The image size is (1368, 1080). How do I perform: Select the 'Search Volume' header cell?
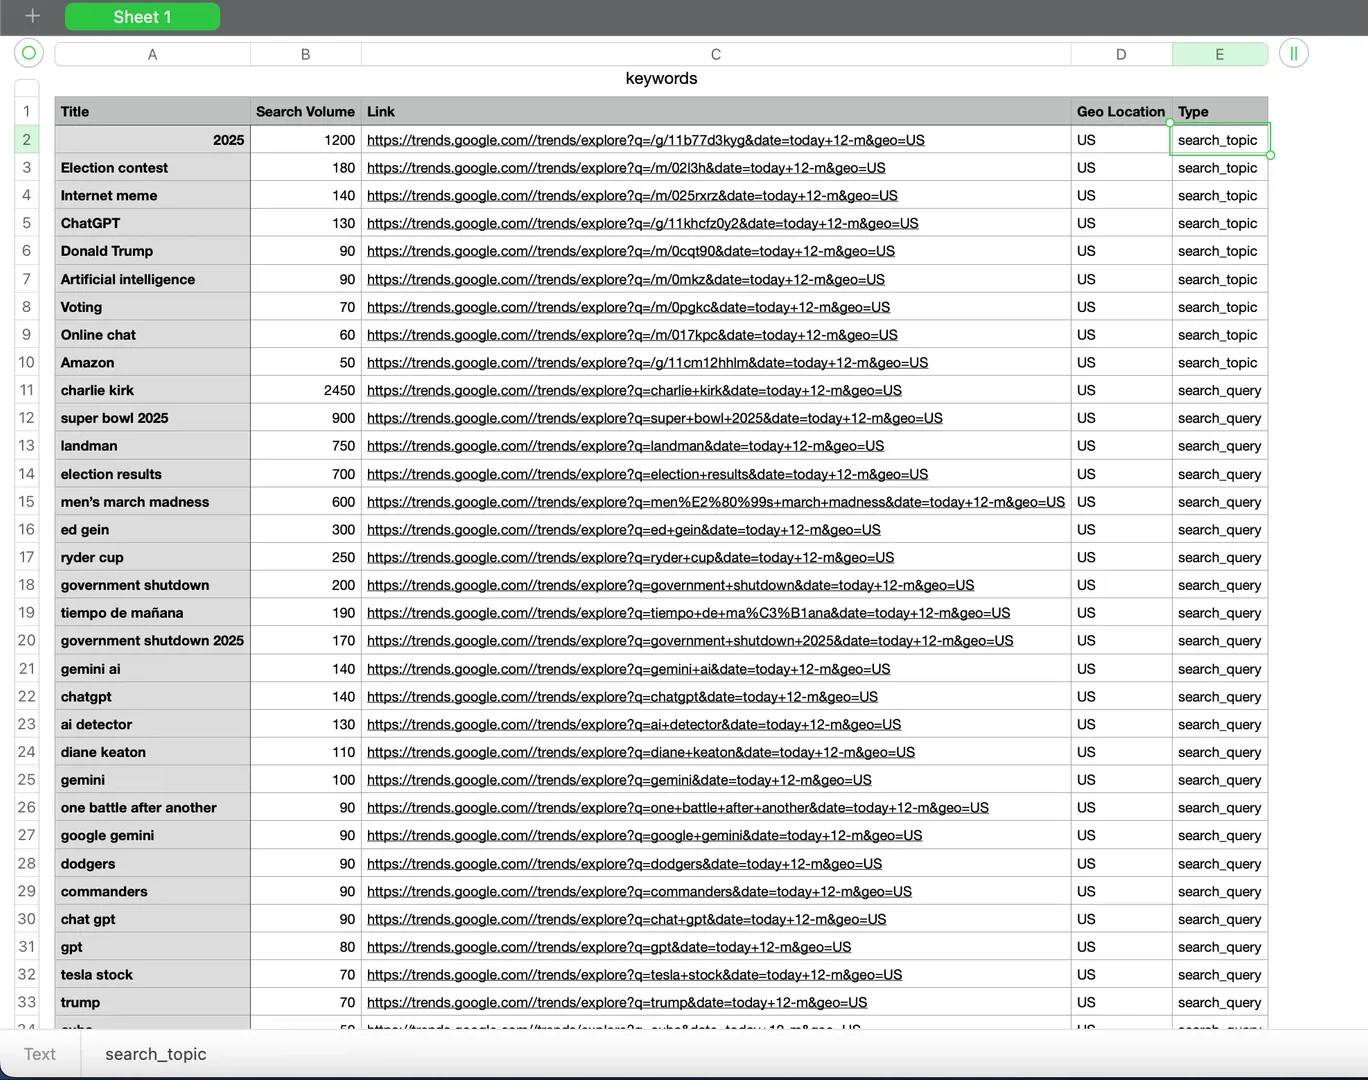(x=305, y=112)
